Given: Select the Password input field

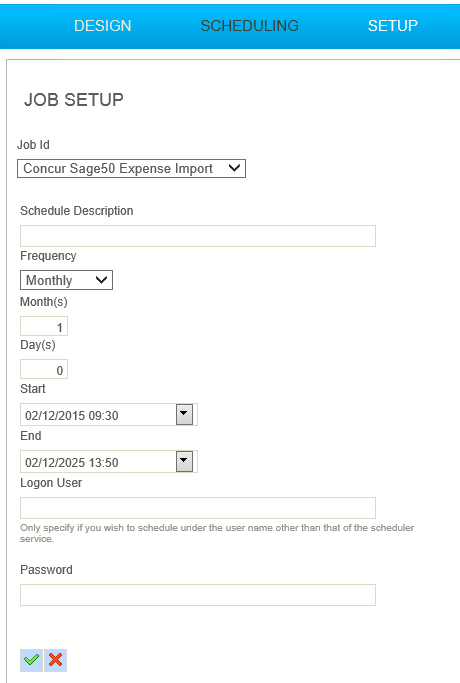Looking at the screenshot, I should 198,595.
